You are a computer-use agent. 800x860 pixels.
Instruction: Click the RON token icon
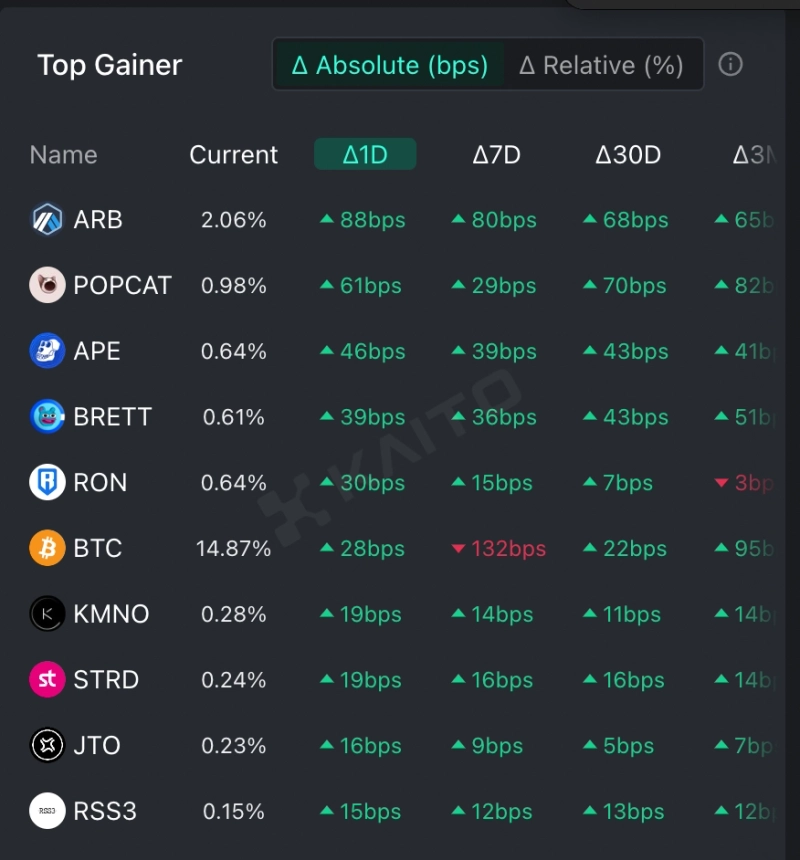[x=47, y=483]
